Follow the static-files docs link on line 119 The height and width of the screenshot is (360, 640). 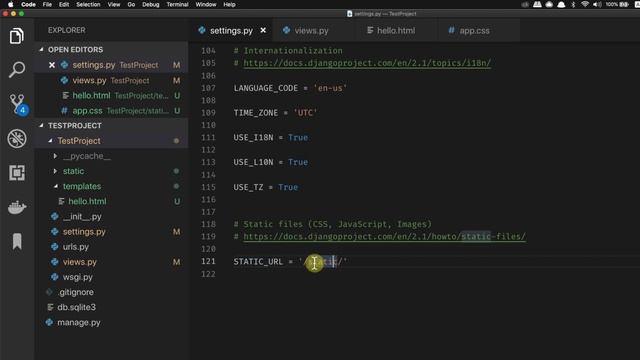[384, 237]
